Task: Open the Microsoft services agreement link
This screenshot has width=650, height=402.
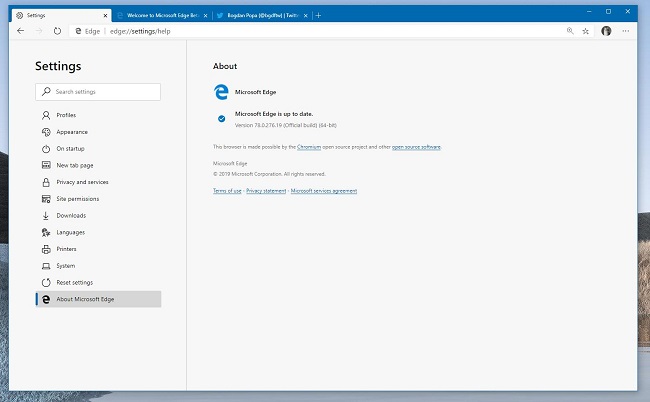Action: 324,191
